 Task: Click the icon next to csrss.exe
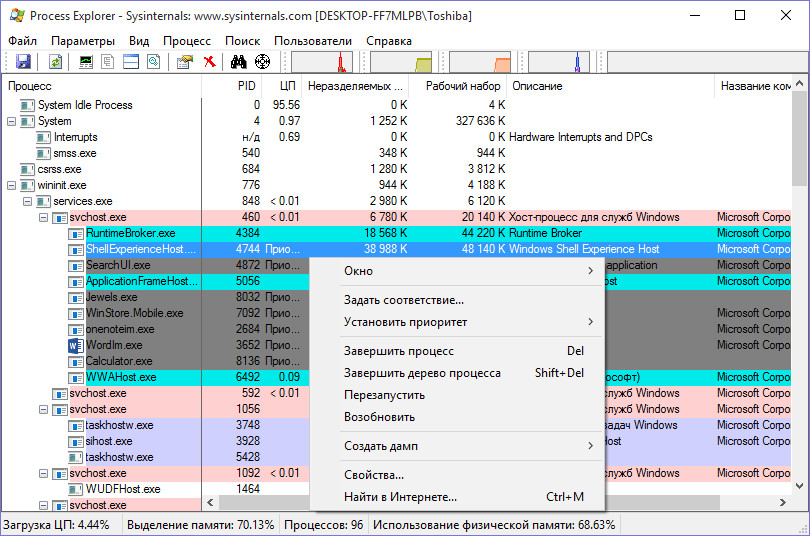27,169
